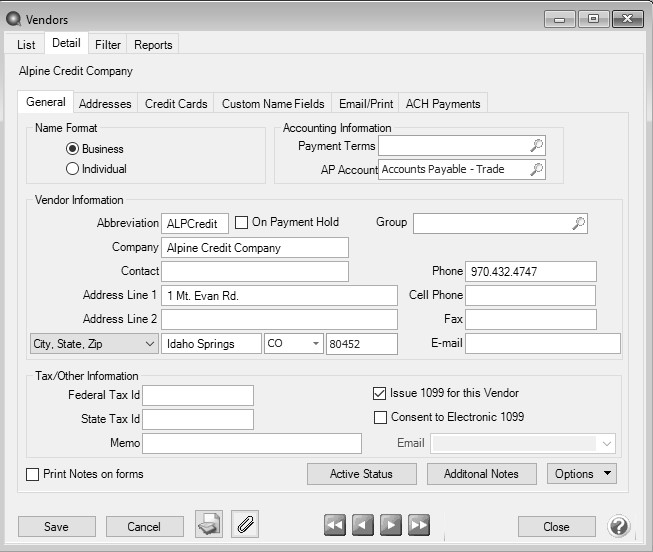The height and width of the screenshot is (552, 653).
Task: Go to next vendor record
Action: click(391, 525)
